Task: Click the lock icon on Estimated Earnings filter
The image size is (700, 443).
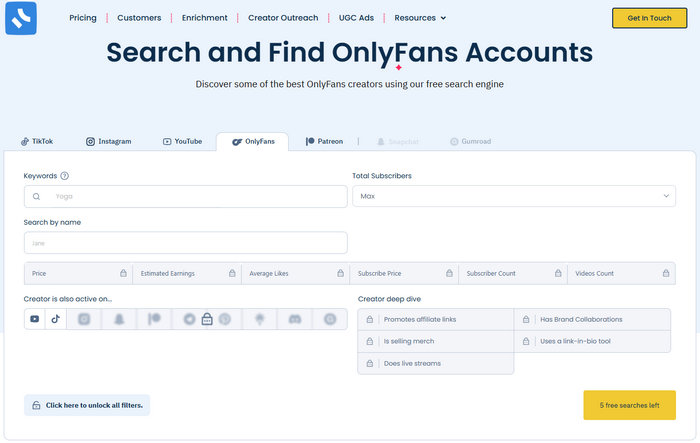Action: point(232,273)
